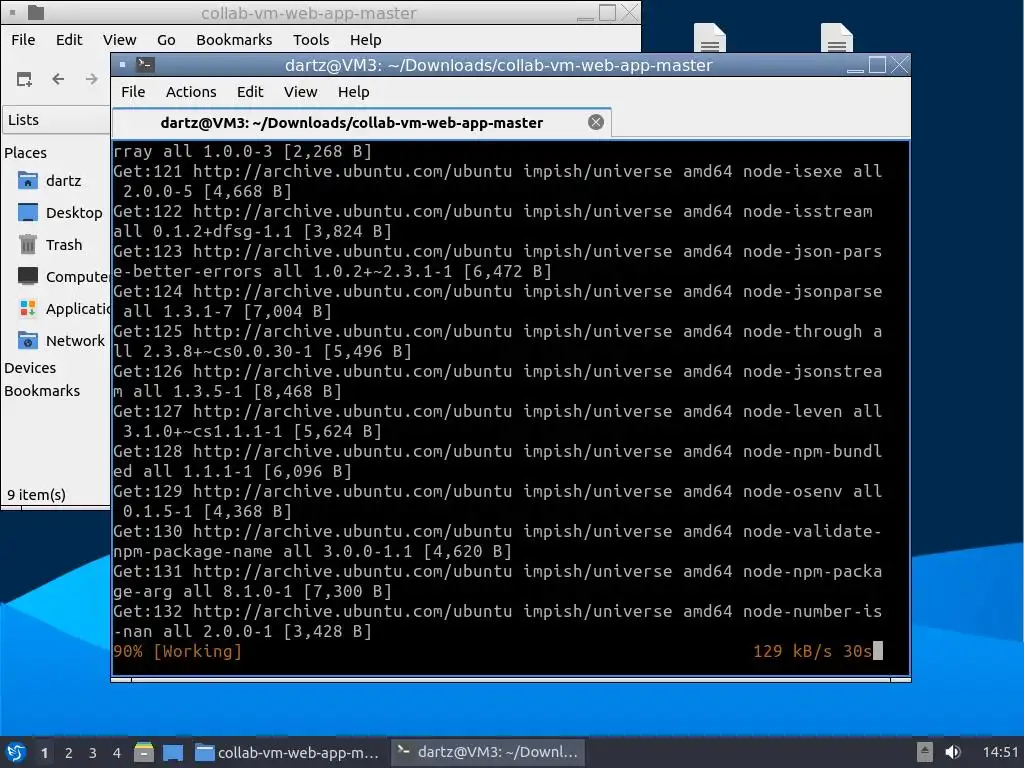1024x768 pixels.
Task: Click the Applications grid icon
Action: pos(27,308)
